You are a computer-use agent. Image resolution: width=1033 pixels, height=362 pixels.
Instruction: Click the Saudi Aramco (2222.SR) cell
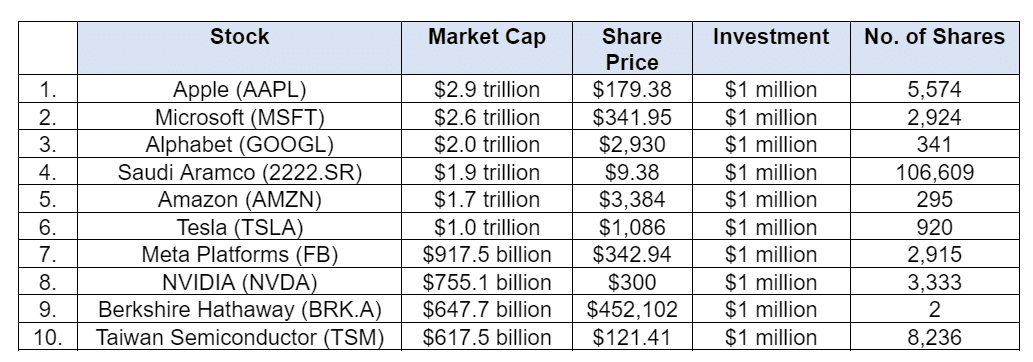pyautogui.click(x=239, y=172)
